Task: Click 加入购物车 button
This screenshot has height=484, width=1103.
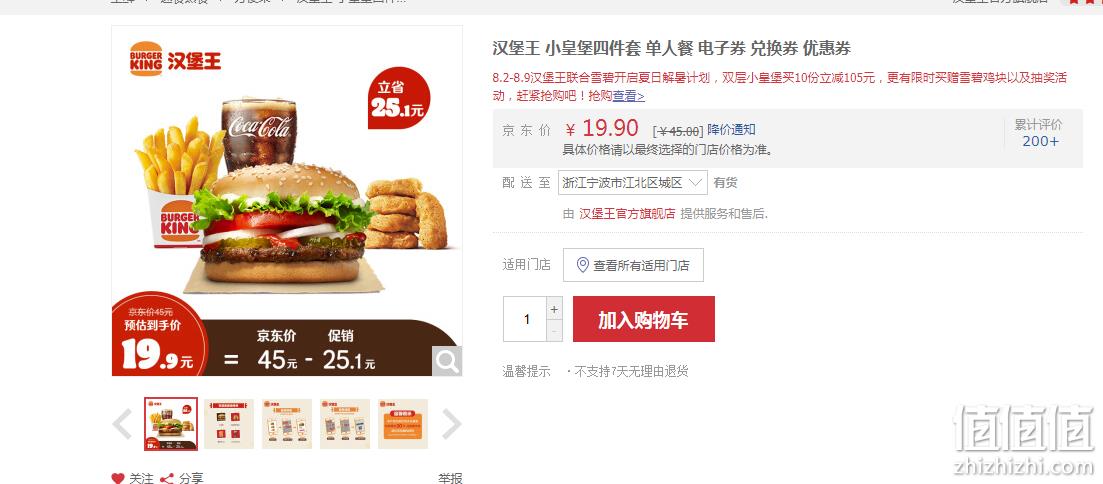Action: [x=644, y=319]
